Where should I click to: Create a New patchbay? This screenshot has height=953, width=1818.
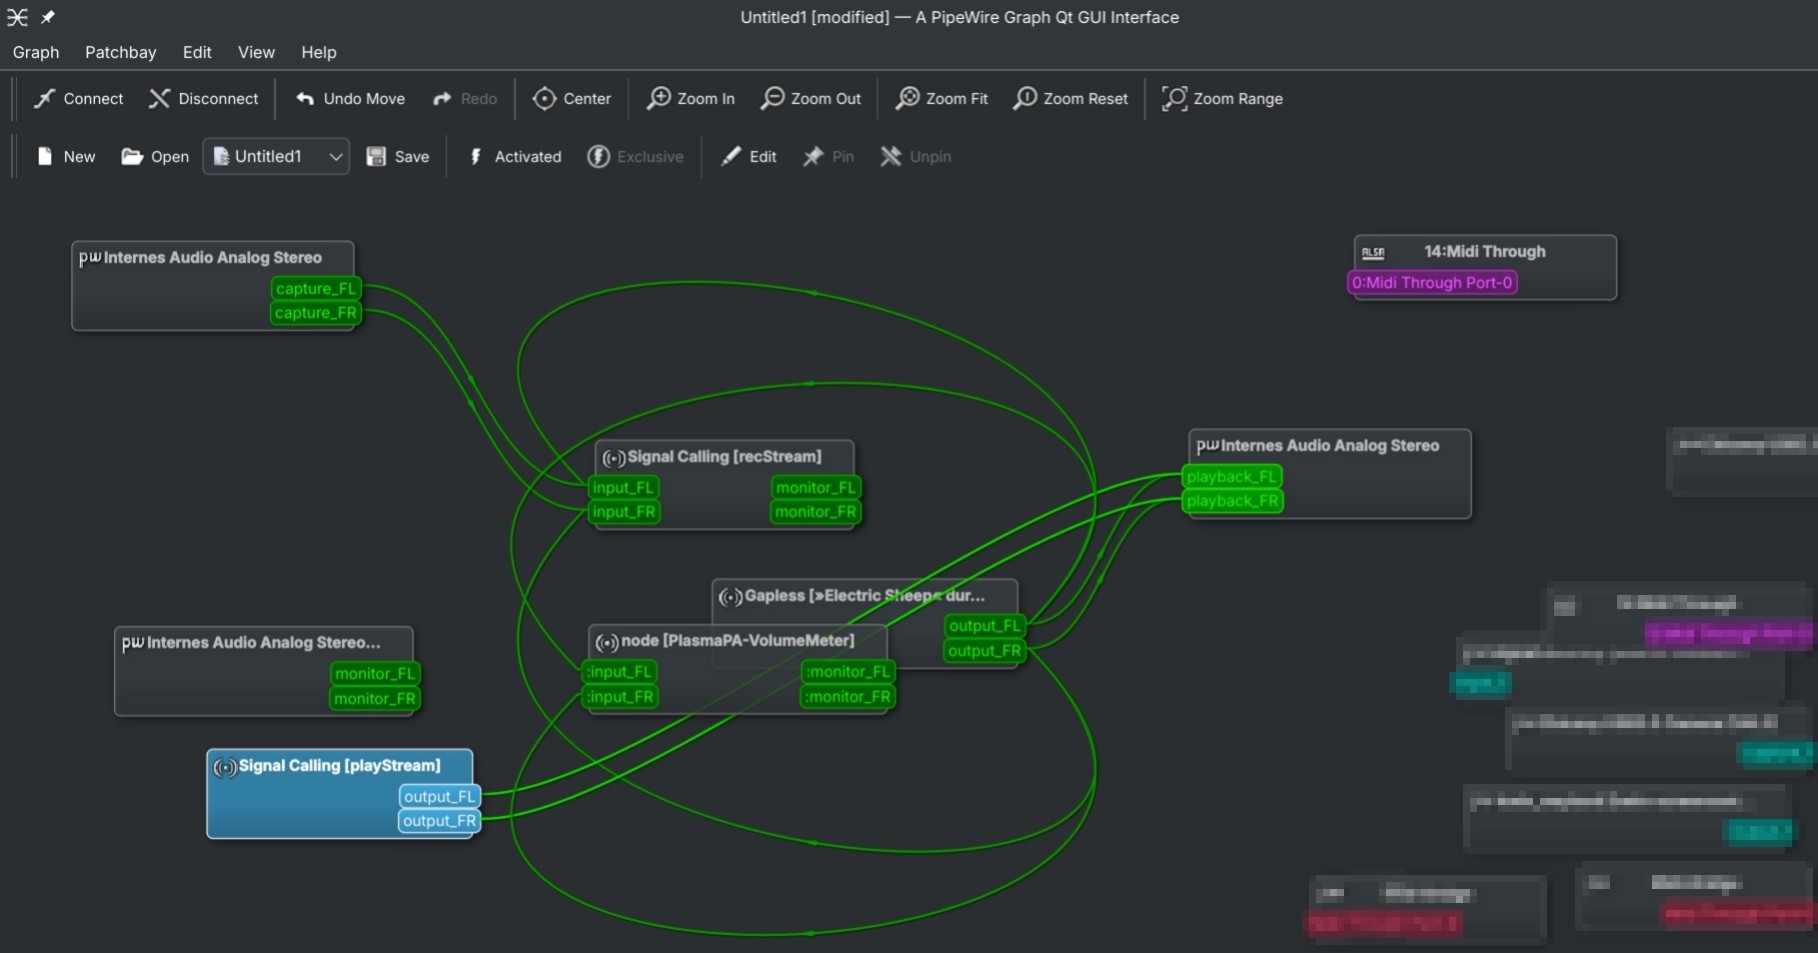point(66,156)
